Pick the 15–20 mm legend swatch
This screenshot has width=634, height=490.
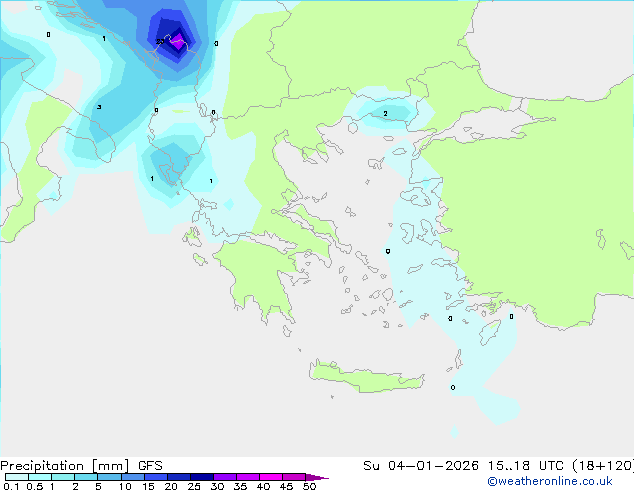tap(156, 477)
